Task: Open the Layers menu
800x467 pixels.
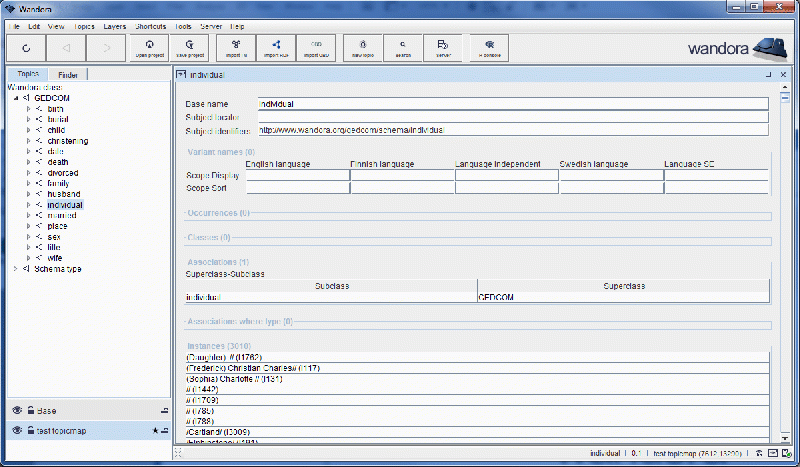Action: [x=114, y=24]
